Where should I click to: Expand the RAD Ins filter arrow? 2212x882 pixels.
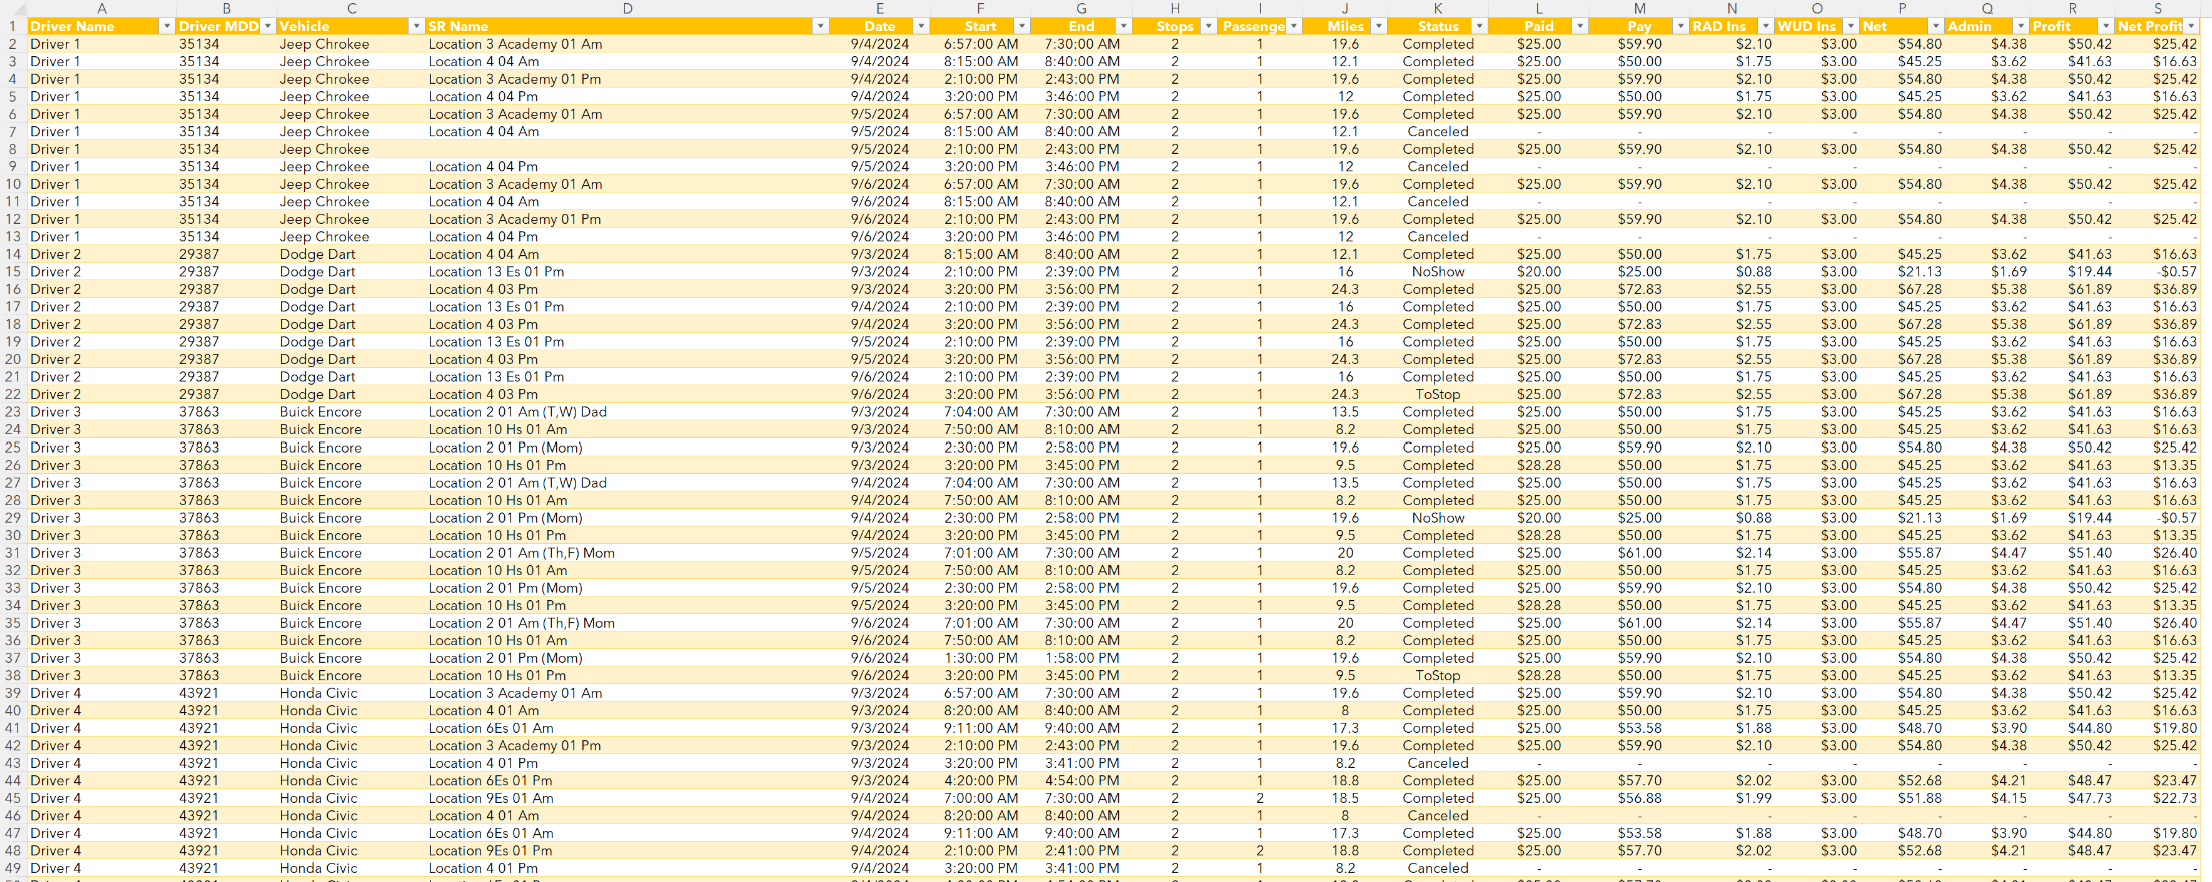tap(1765, 26)
